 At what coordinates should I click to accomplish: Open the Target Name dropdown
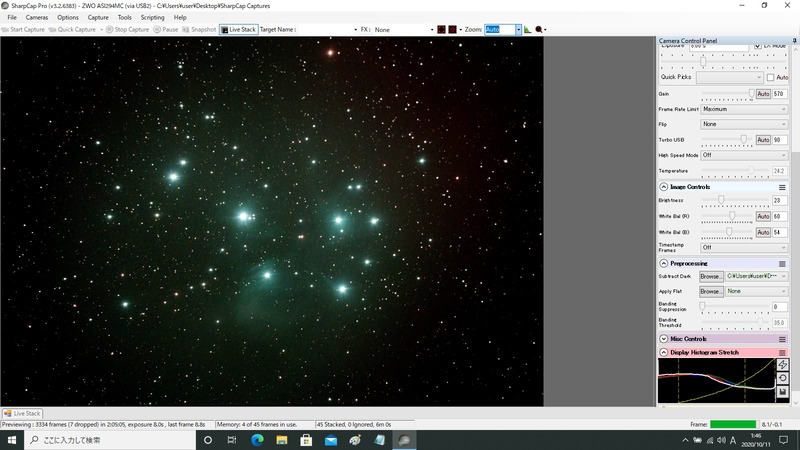[x=356, y=30]
